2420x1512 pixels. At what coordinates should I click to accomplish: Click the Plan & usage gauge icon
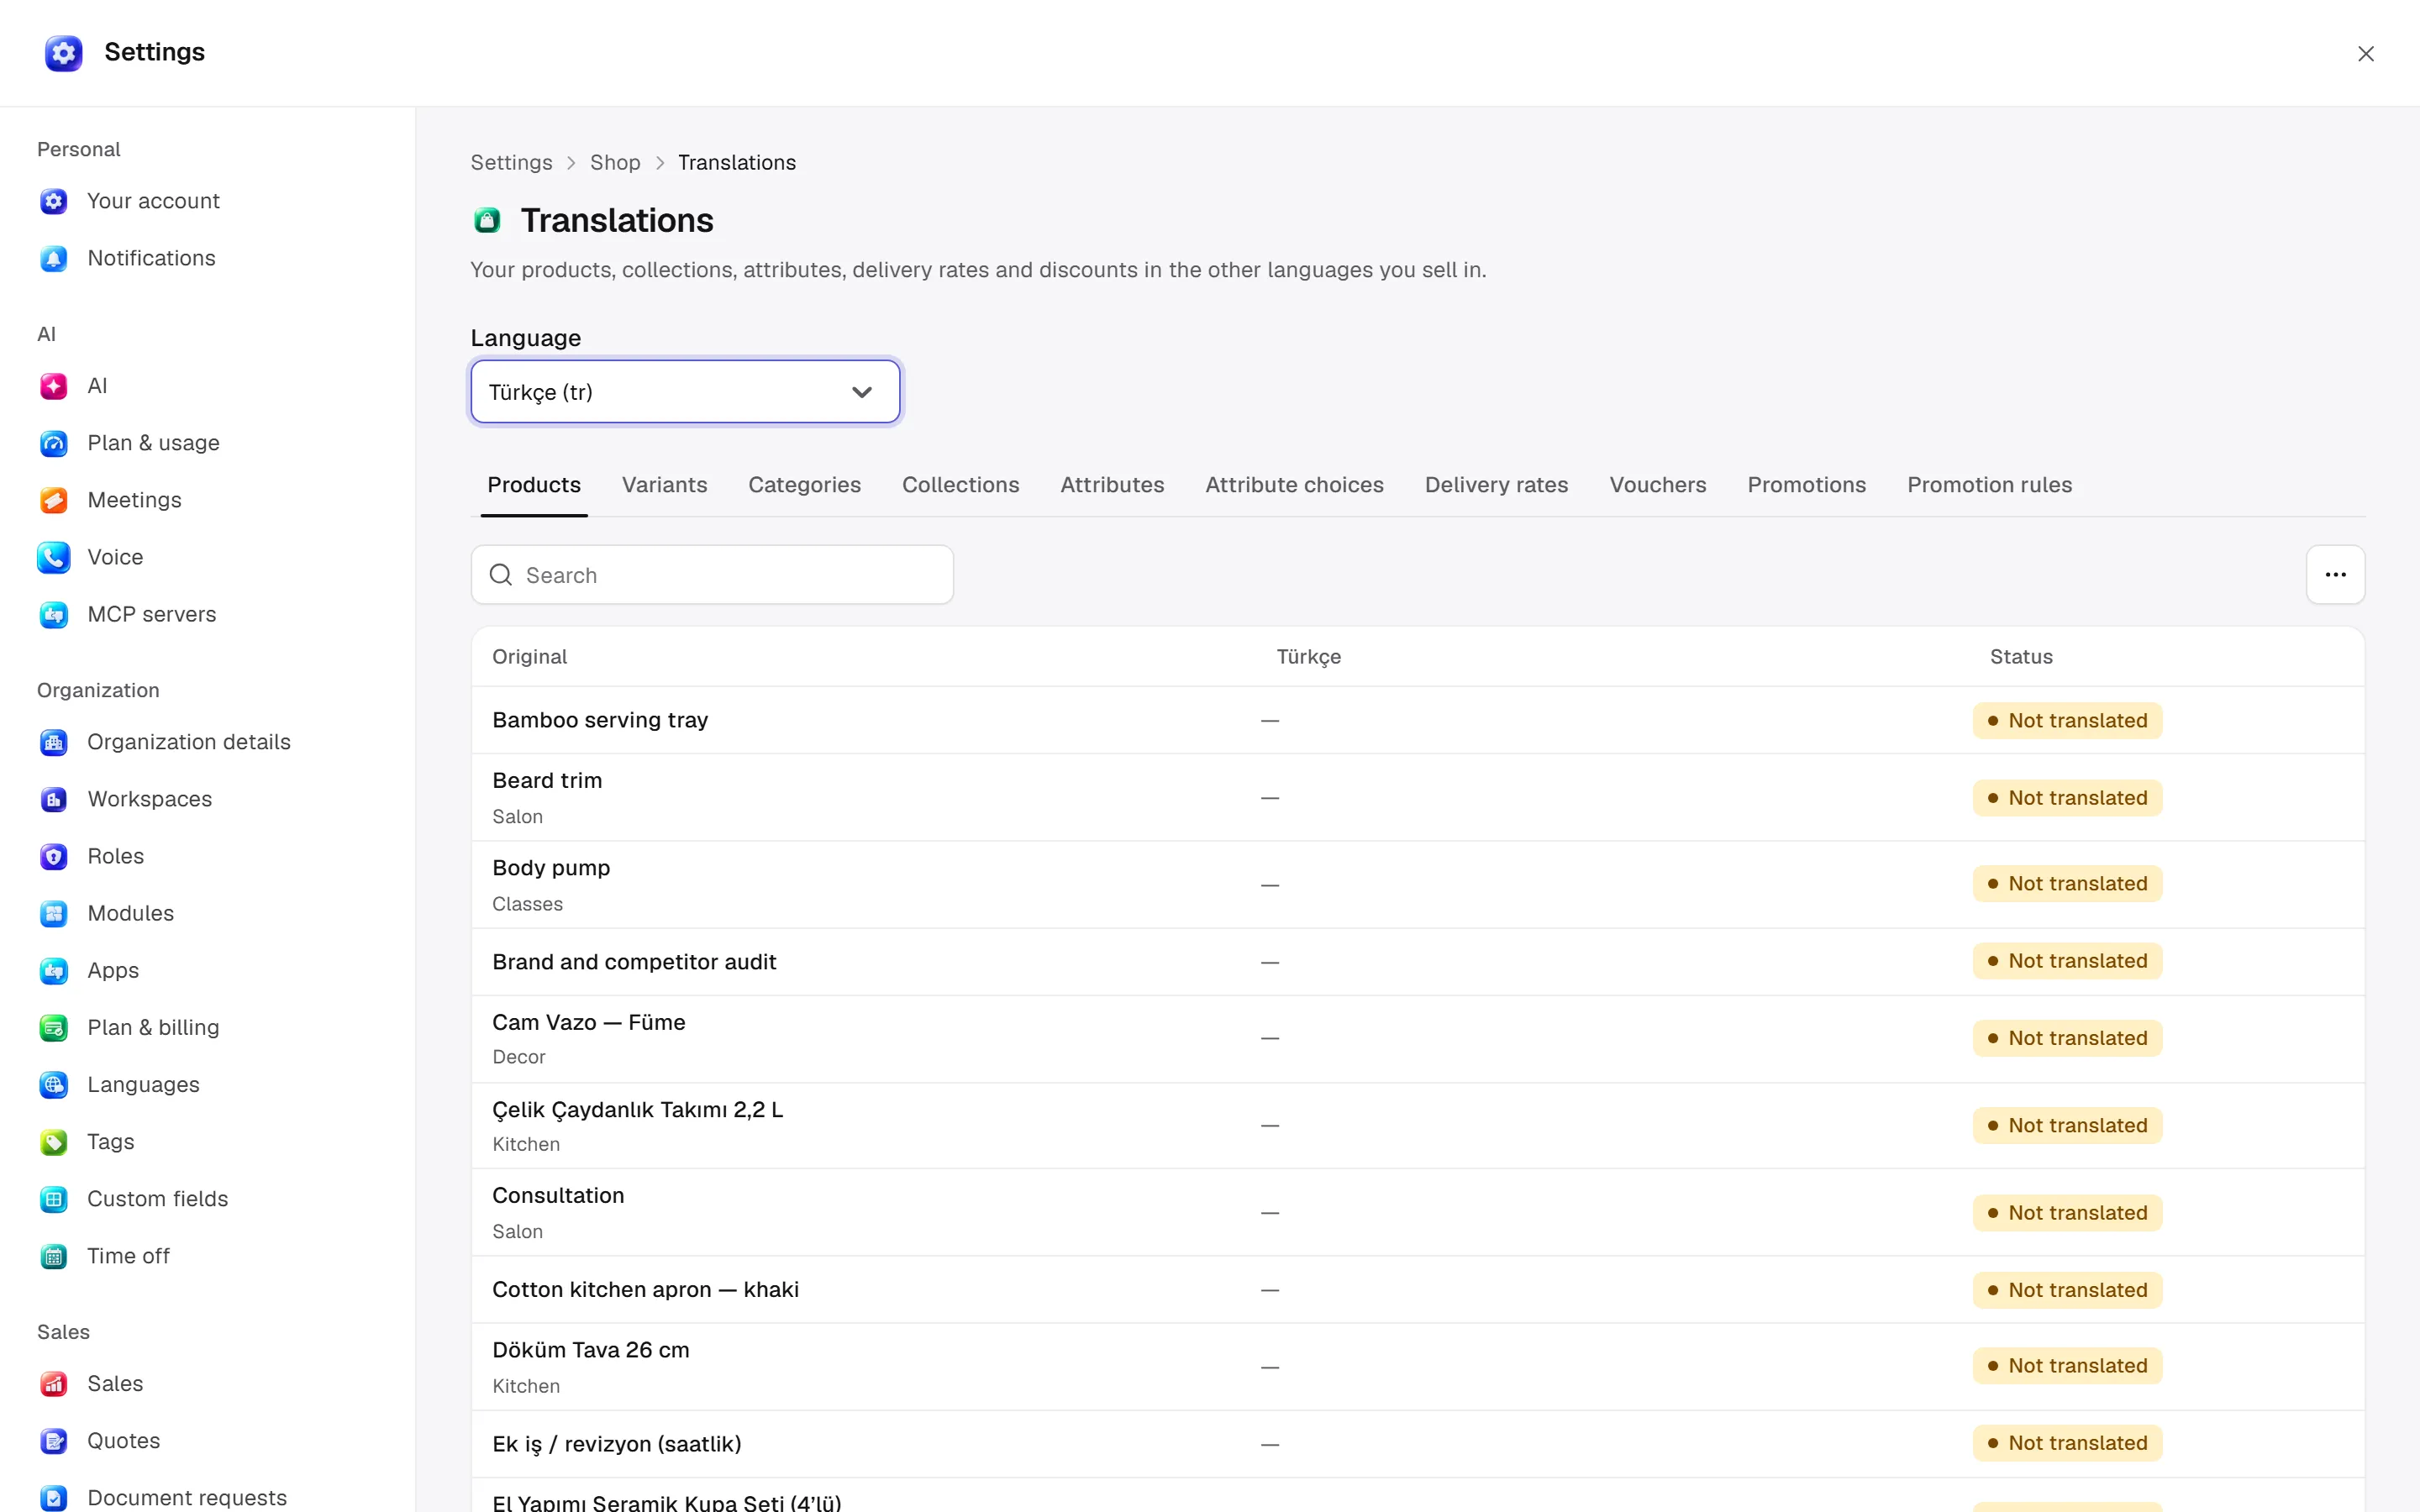tap(53, 443)
